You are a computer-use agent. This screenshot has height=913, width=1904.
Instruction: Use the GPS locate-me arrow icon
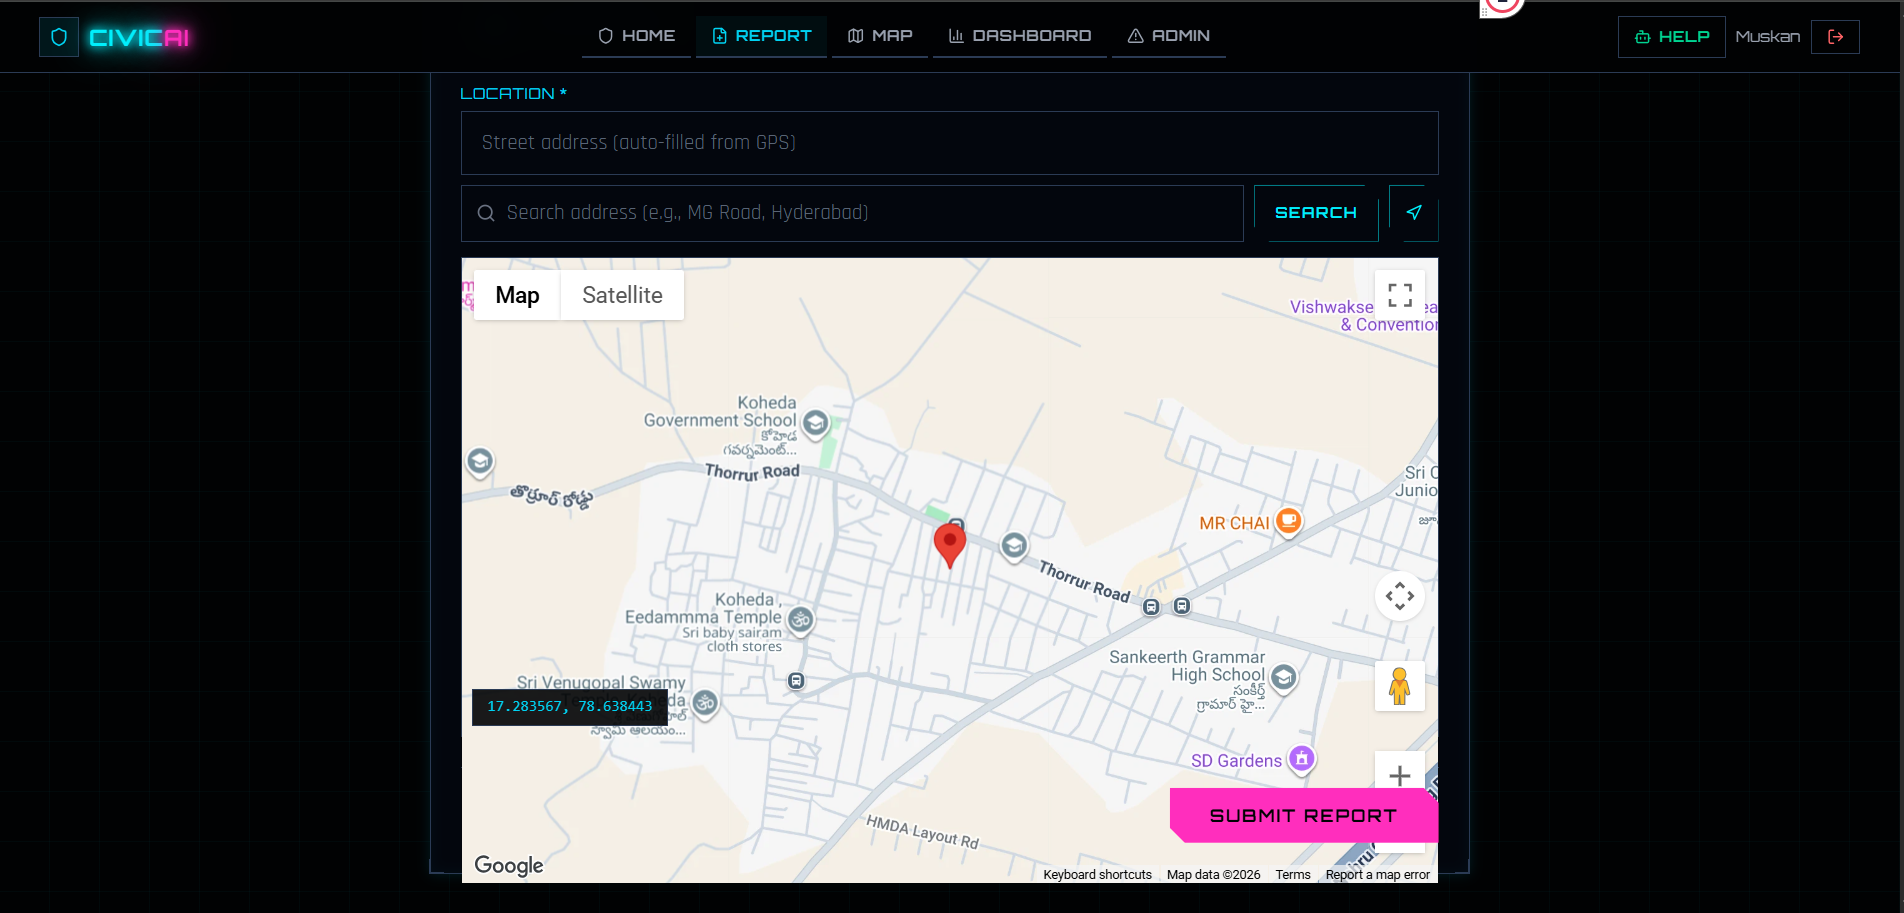(1413, 212)
